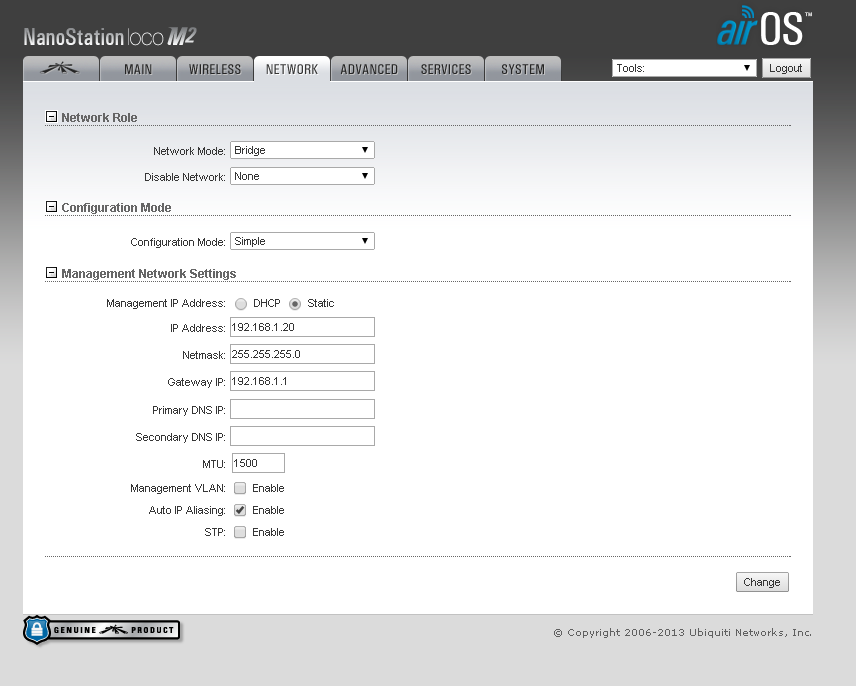
Task: Focus the Primary DNS IP field
Action: (x=302, y=409)
